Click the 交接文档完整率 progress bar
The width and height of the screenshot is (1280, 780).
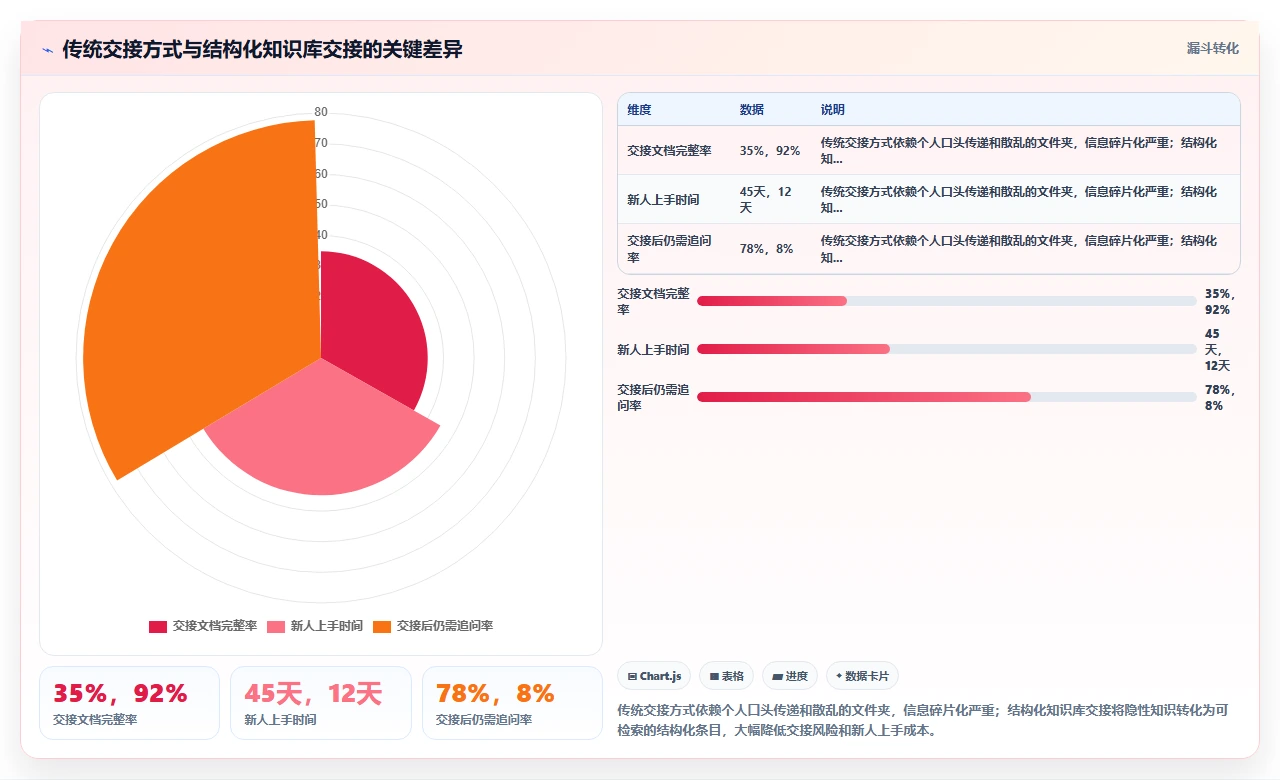pos(947,301)
